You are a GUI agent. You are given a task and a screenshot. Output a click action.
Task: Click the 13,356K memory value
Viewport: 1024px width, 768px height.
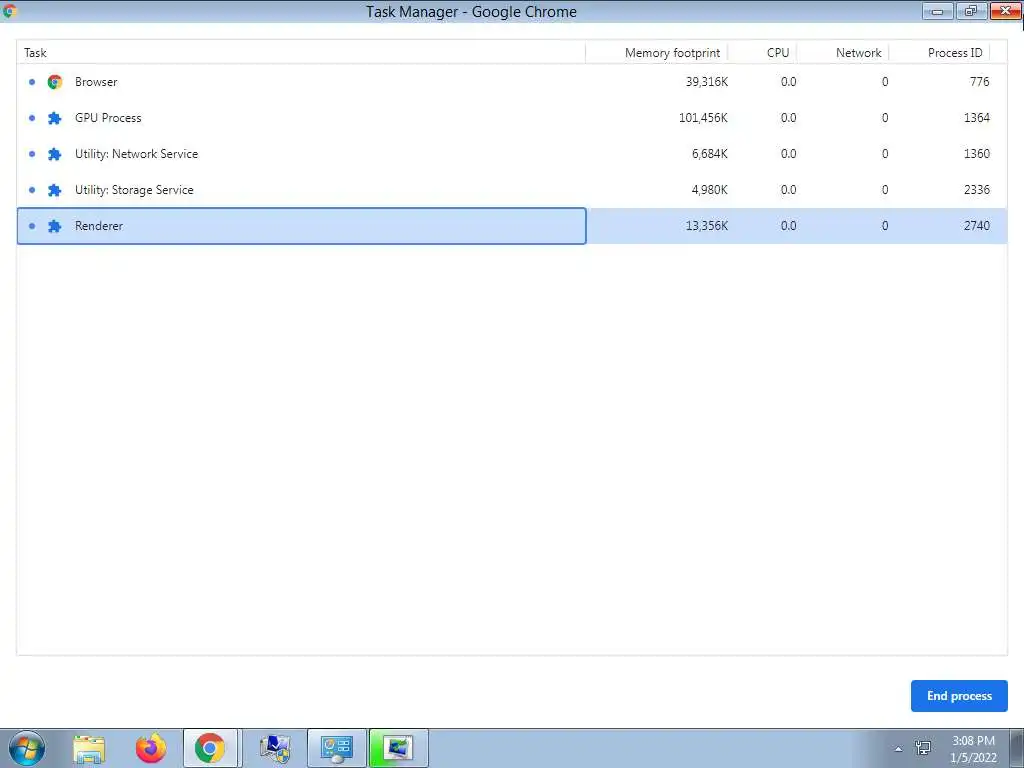click(707, 226)
